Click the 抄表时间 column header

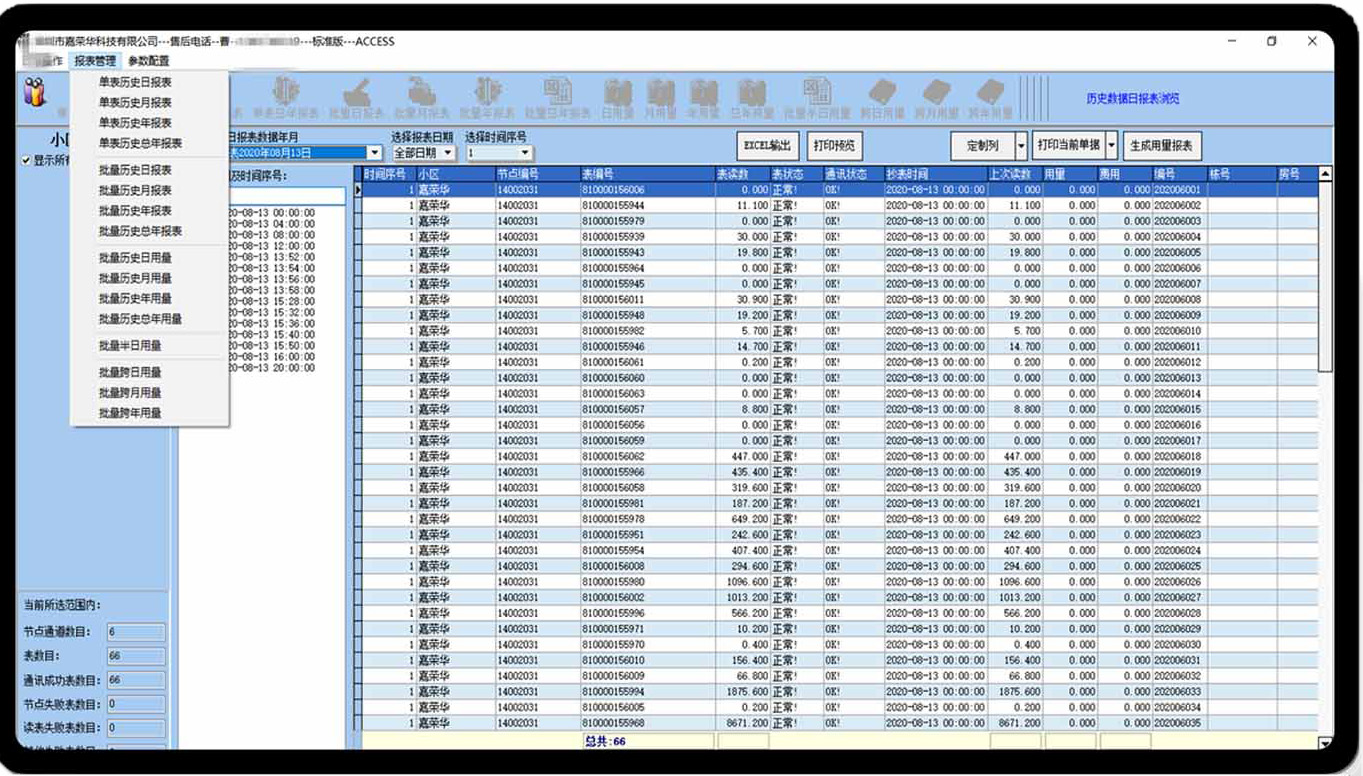tap(935, 174)
